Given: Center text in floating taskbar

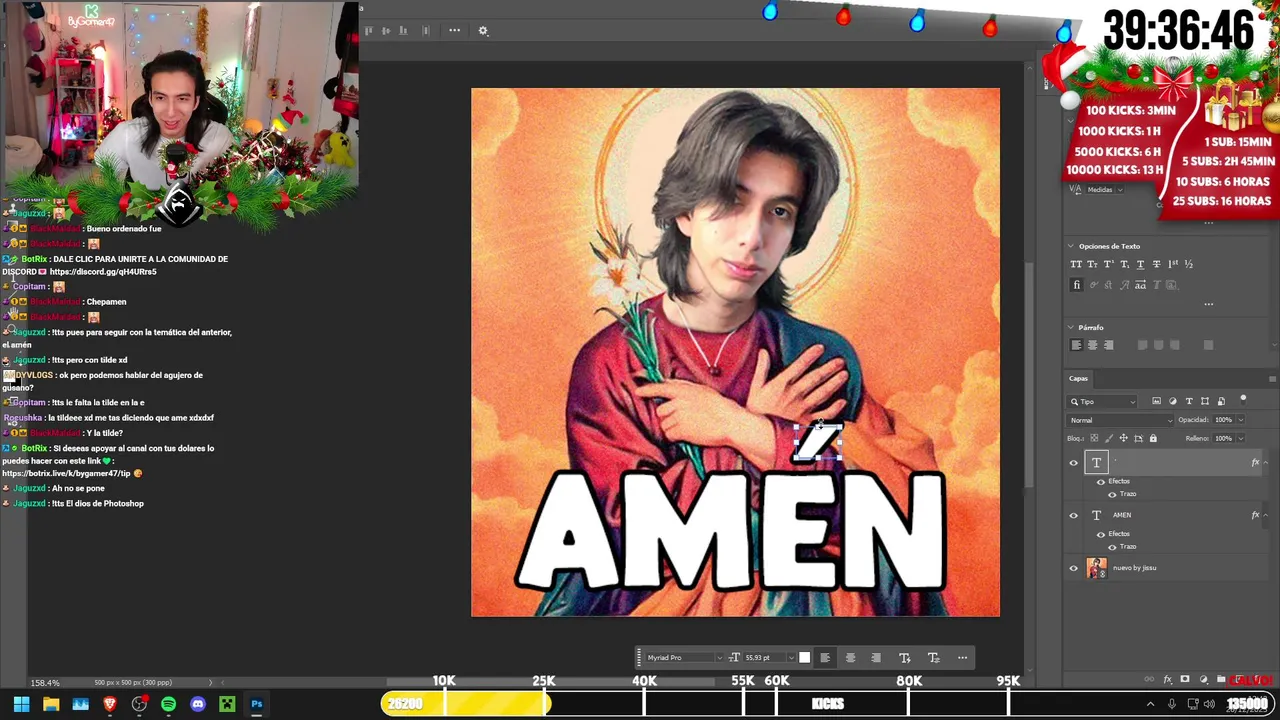Looking at the screenshot, I should pyautogui.click(x=851, y=657).
